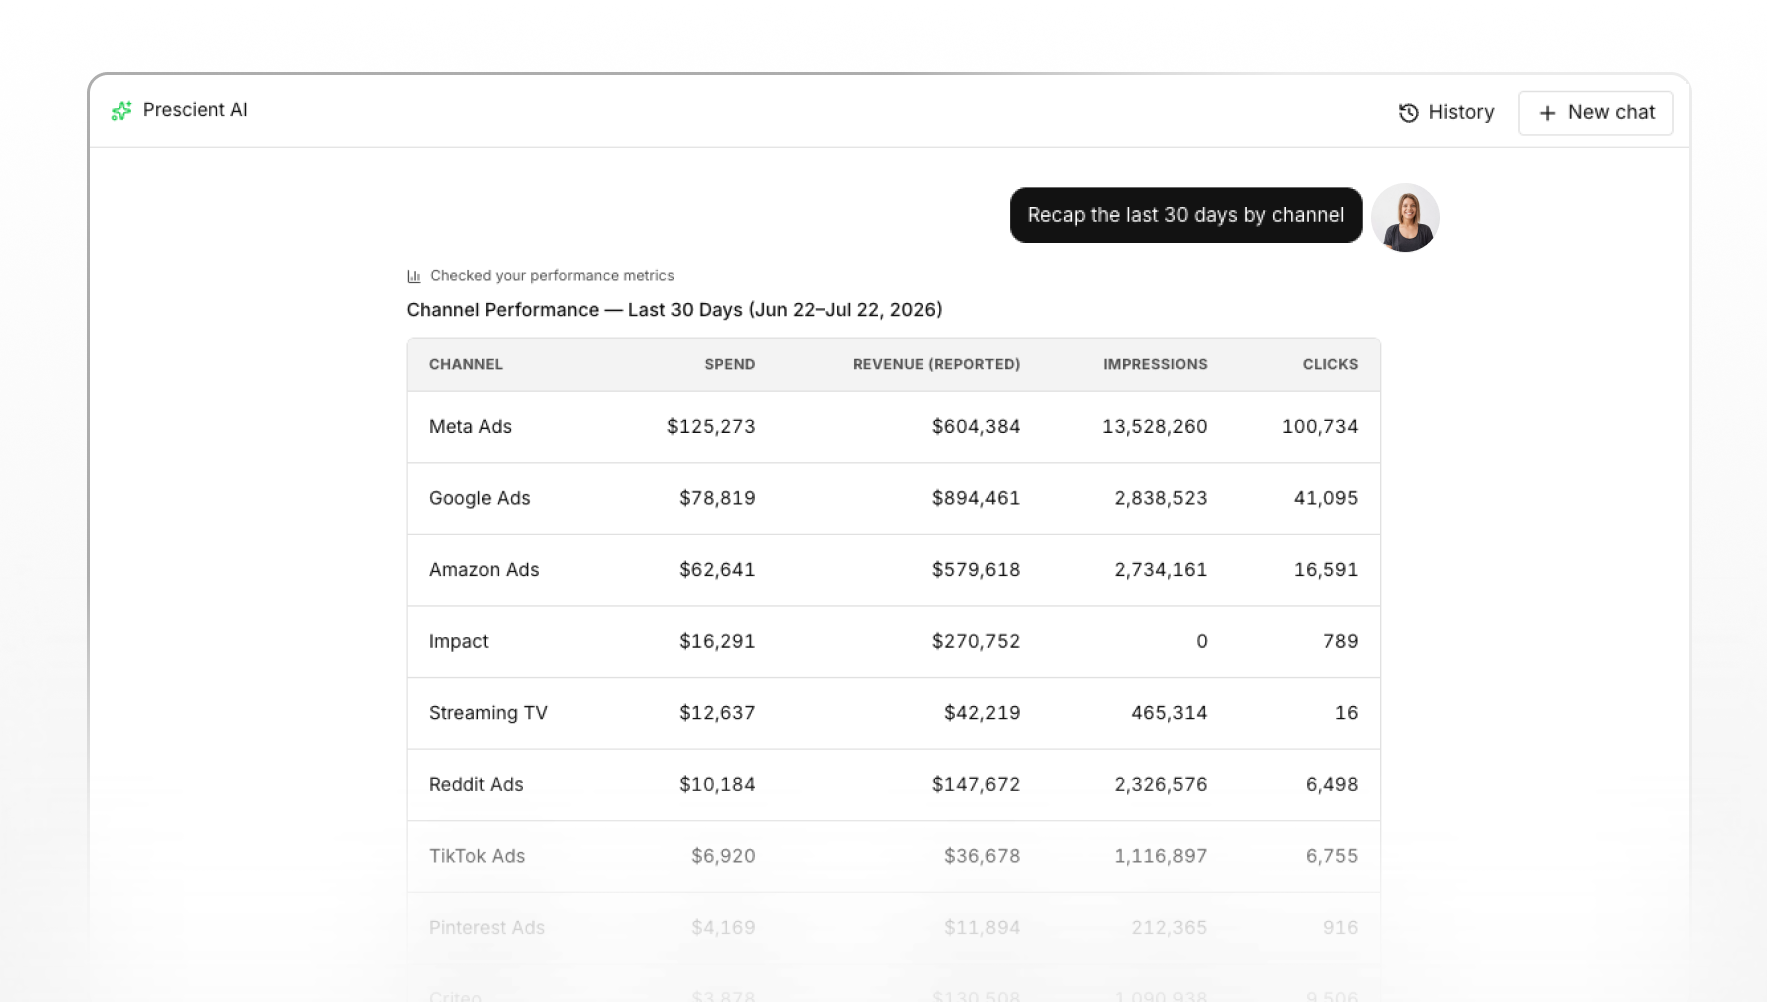Select the TikTok Ads channel name

pyautogui.click(x=477, y=856)
